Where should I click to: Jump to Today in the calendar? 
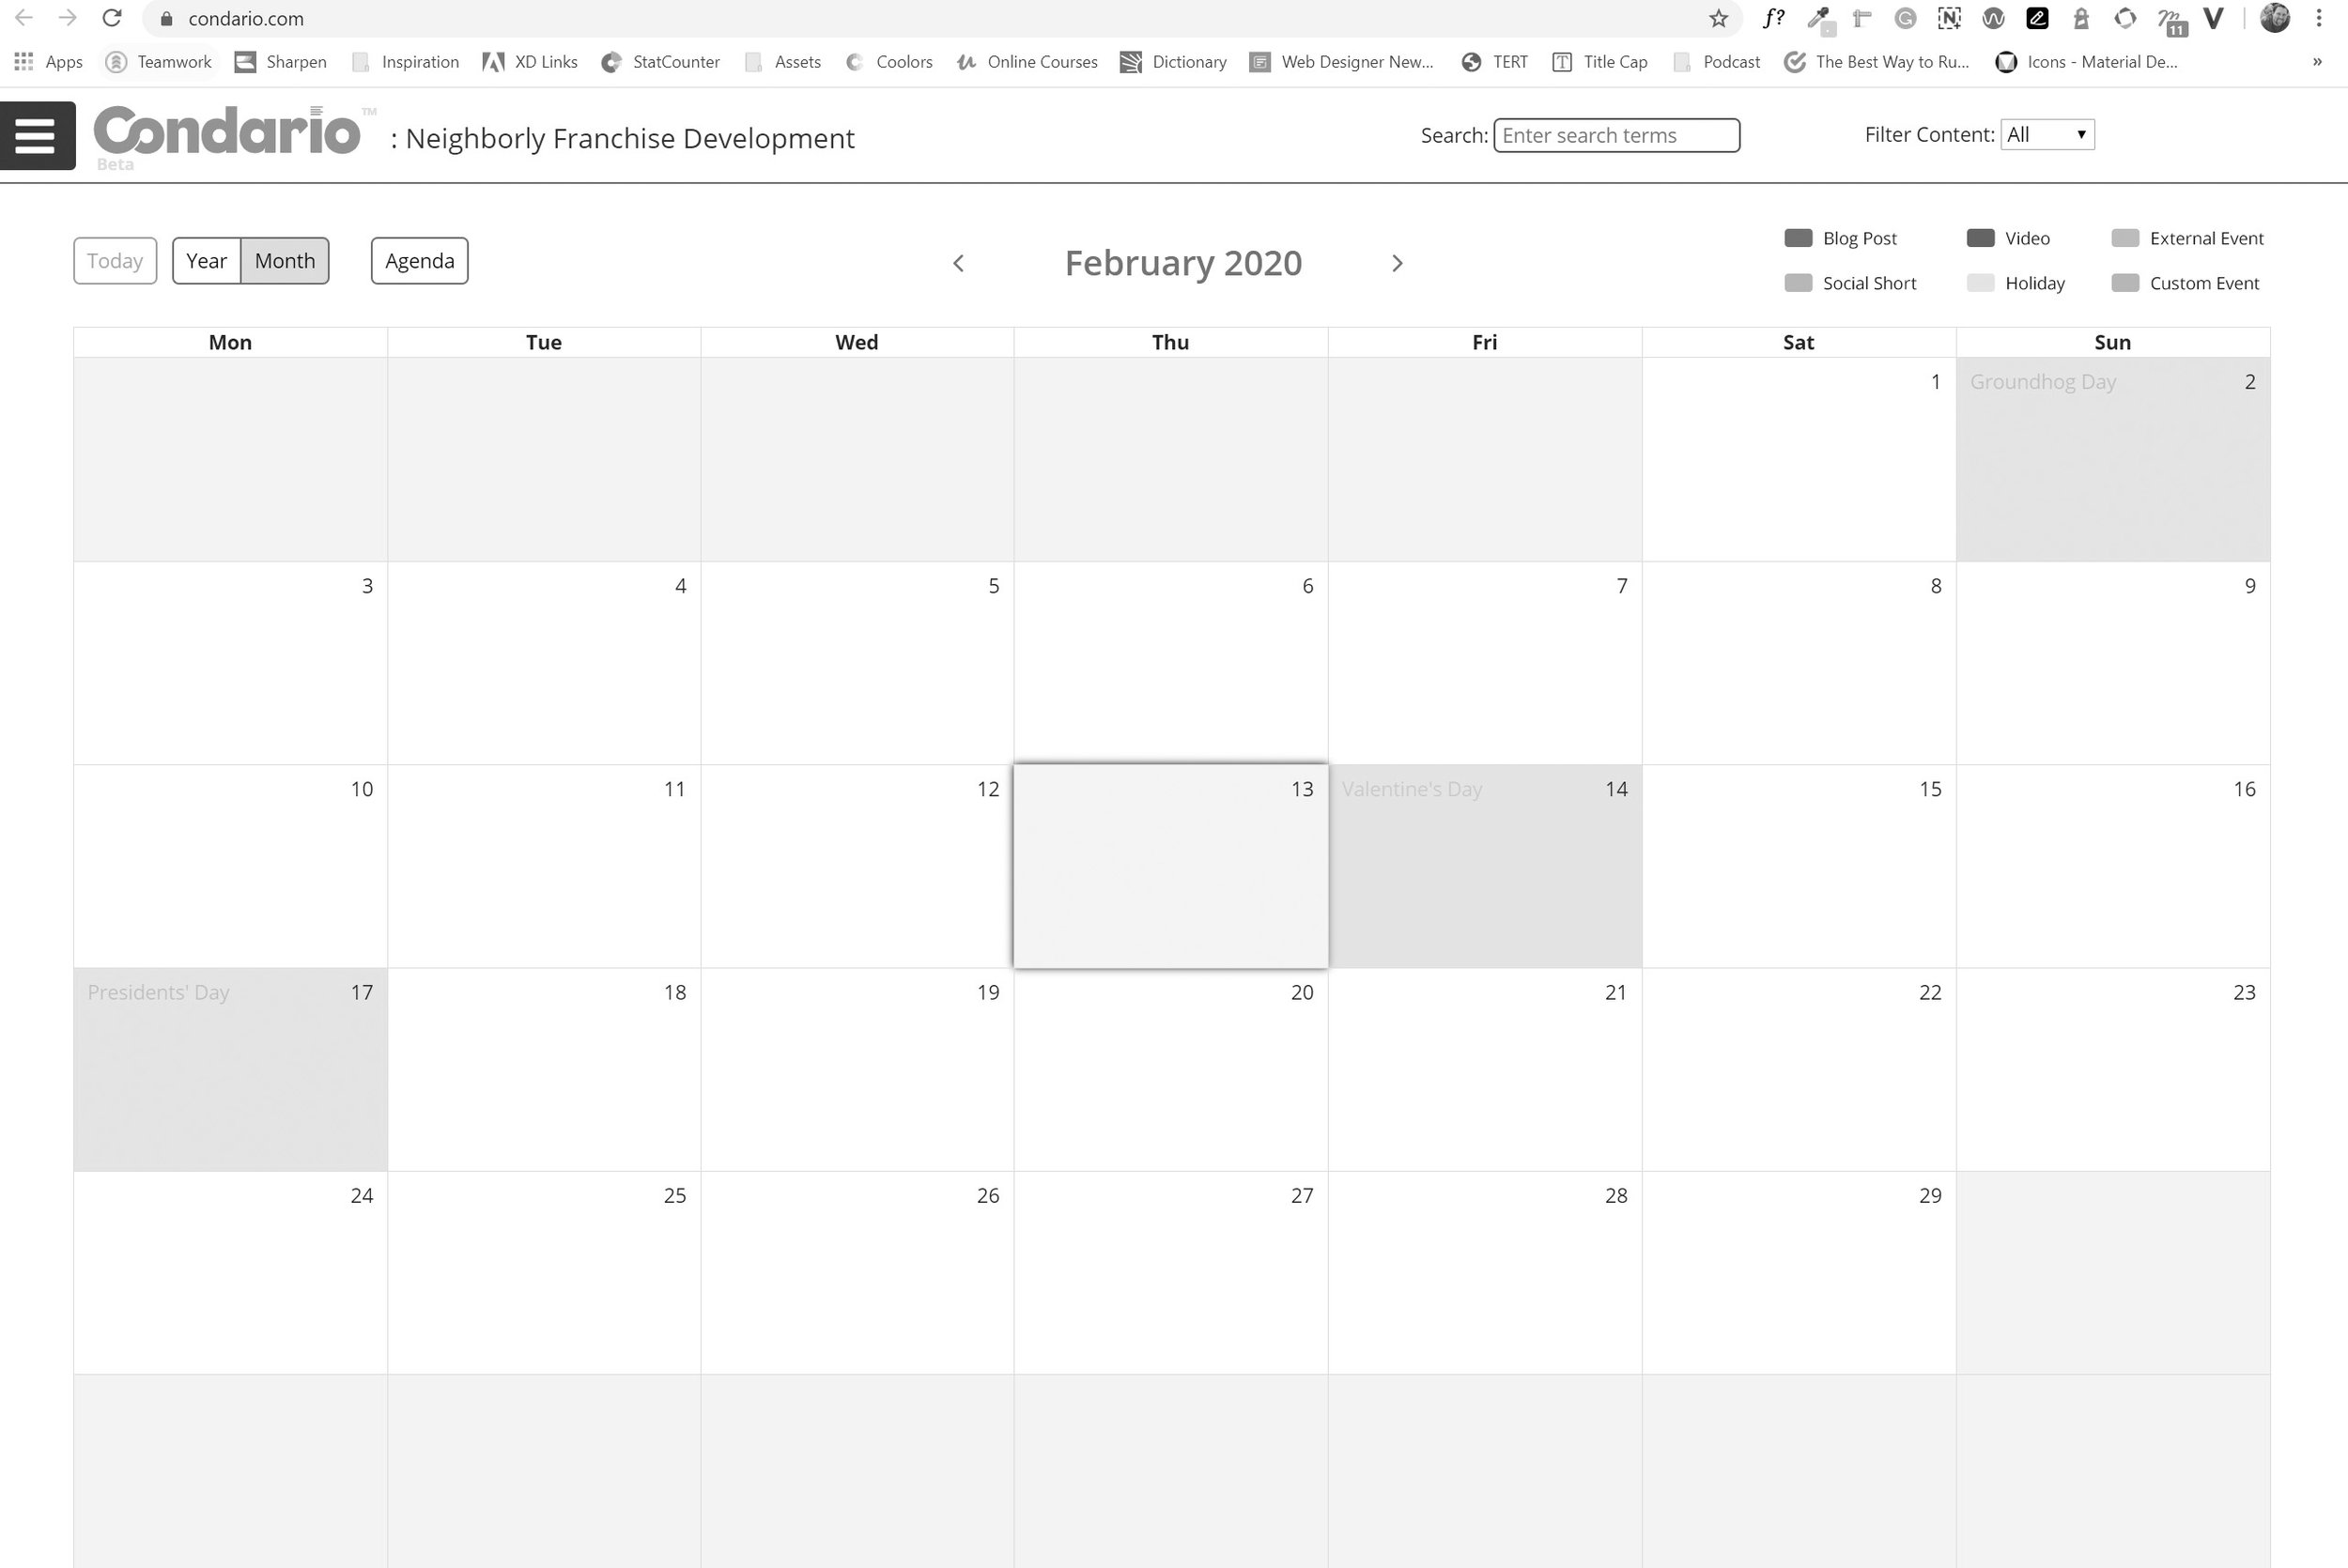coord(114,260)
